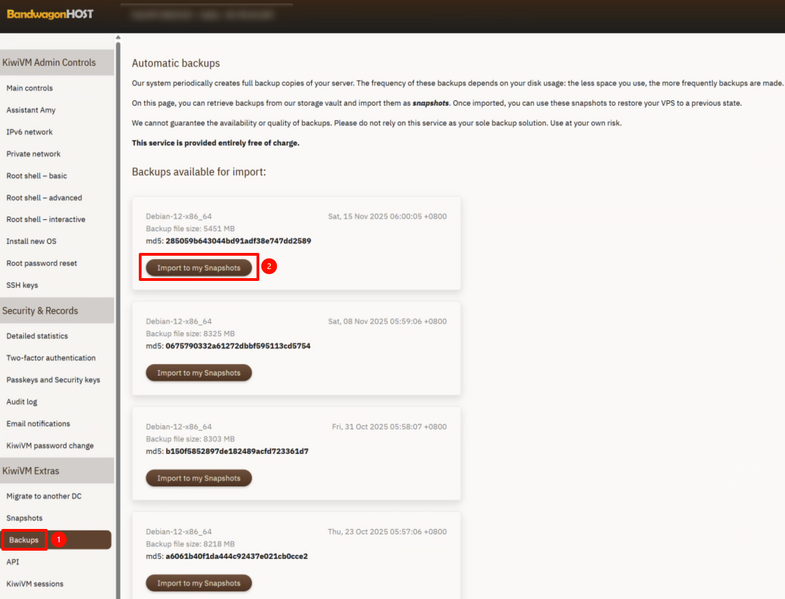Image resolution: width=785 pixels, height=599 pixels.
Task: Import the 15 Nov 2025 backup to snapshots
Action: [199, 268]
